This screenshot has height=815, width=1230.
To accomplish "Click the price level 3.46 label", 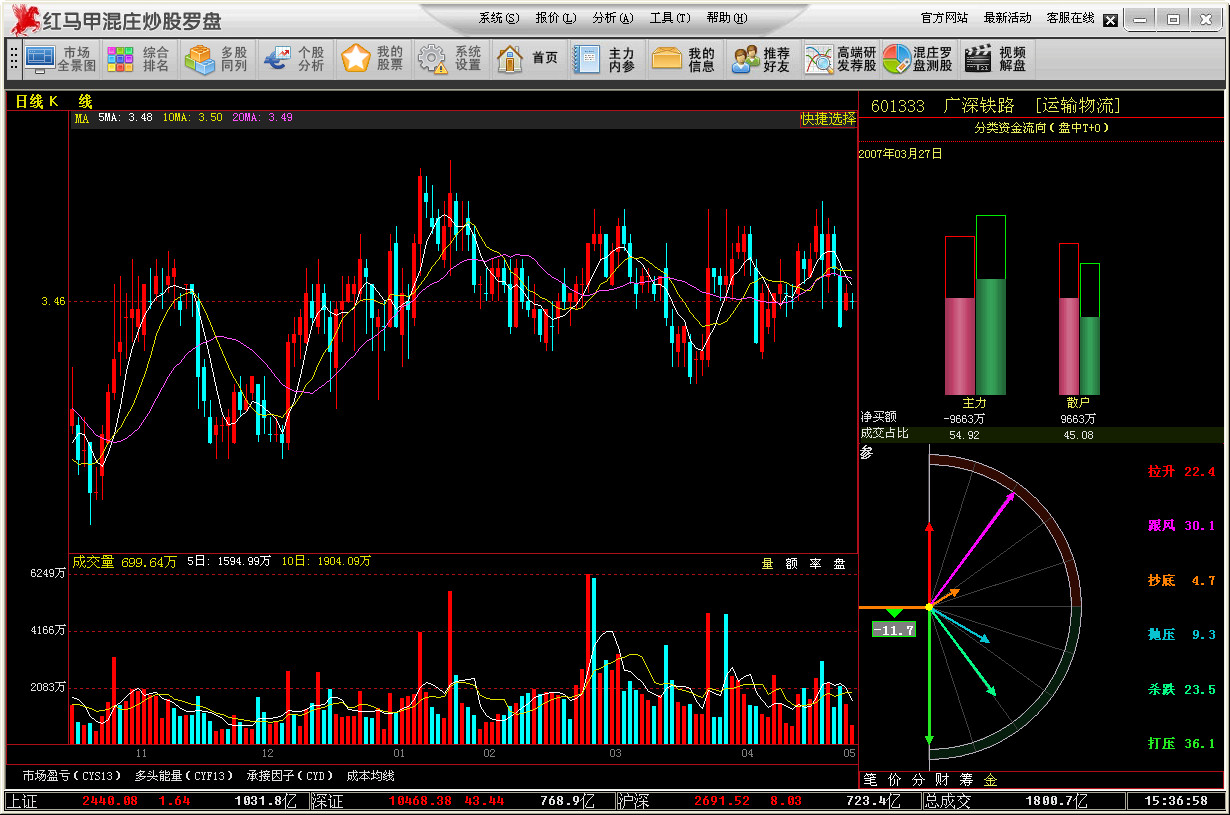I will tap(53, 301).
